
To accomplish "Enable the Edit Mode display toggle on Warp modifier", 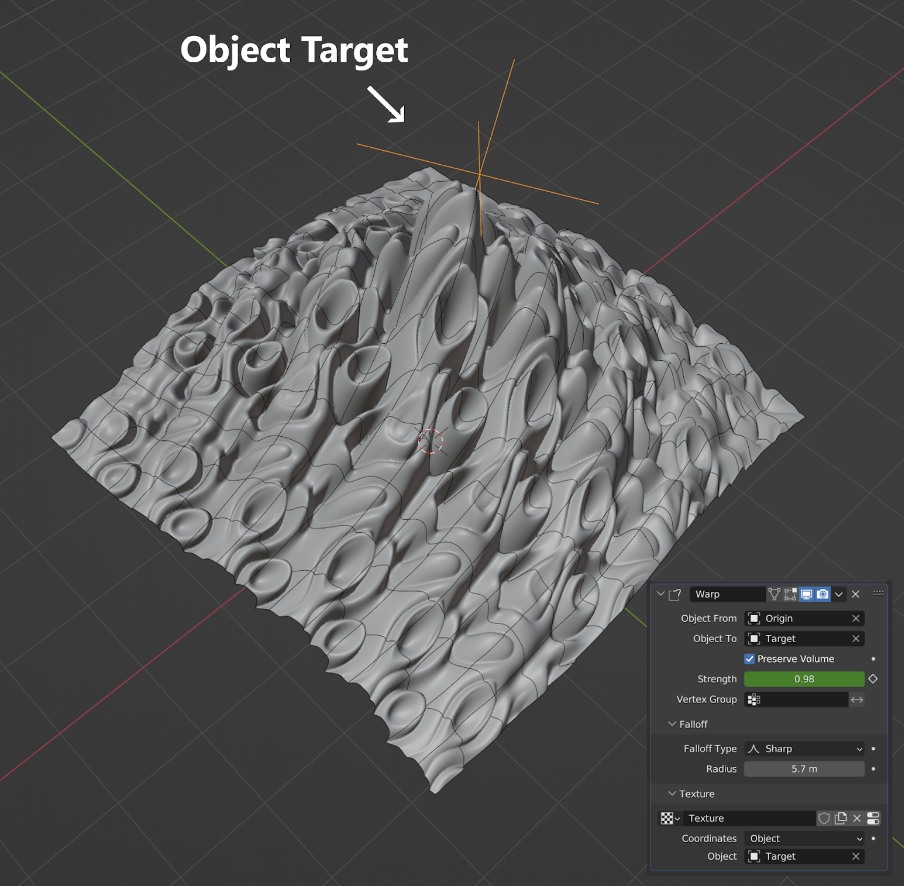I will (x=789, y=594).
